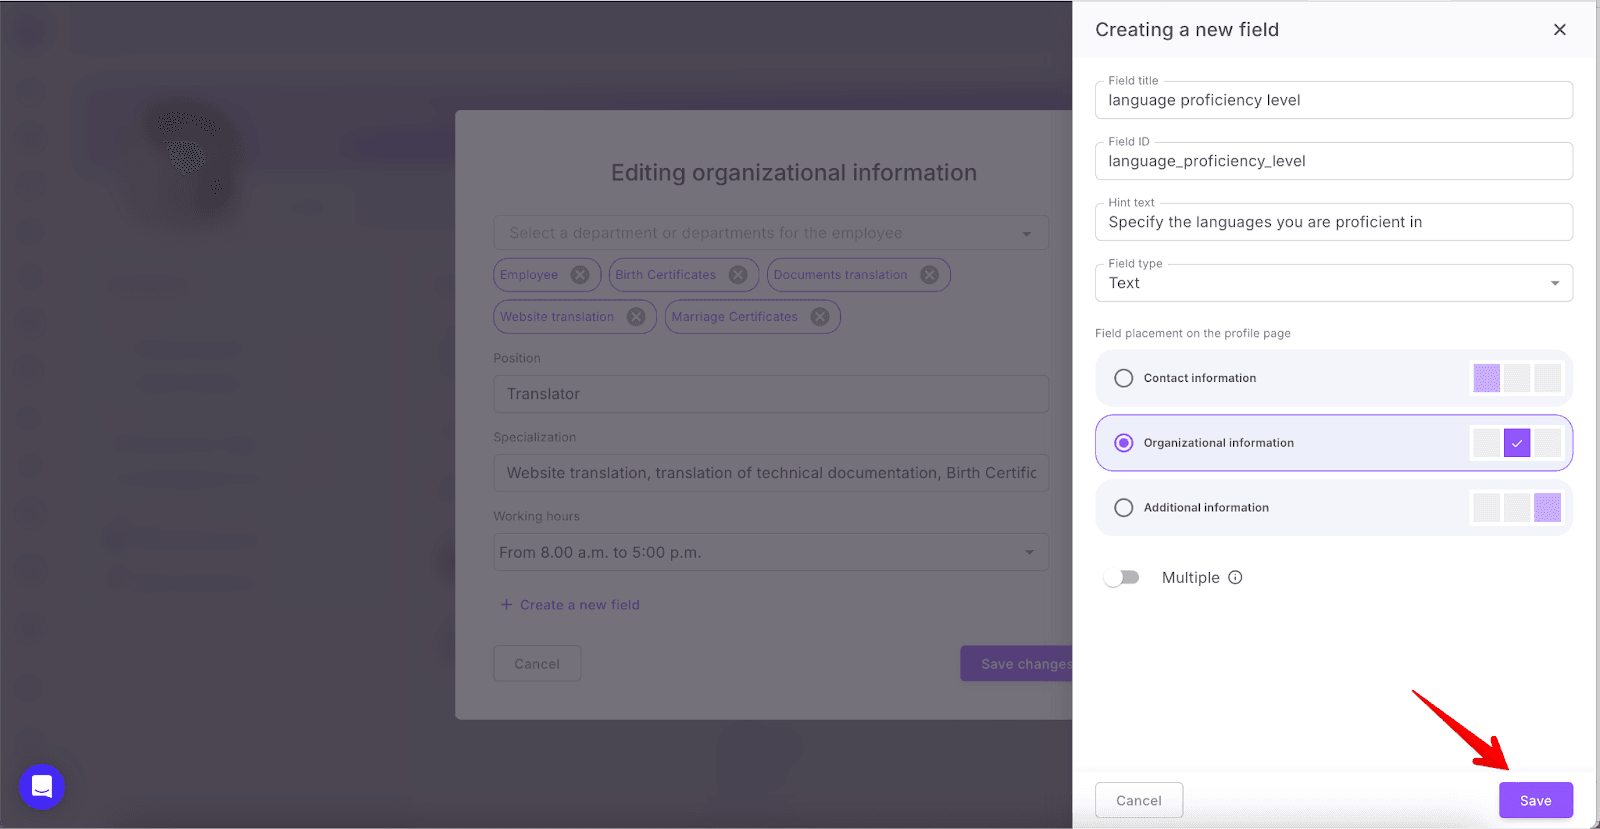Remove the Documents translation tag
Image resolution: width=1600 pixels, height=829 pixels.
[930, 275]
